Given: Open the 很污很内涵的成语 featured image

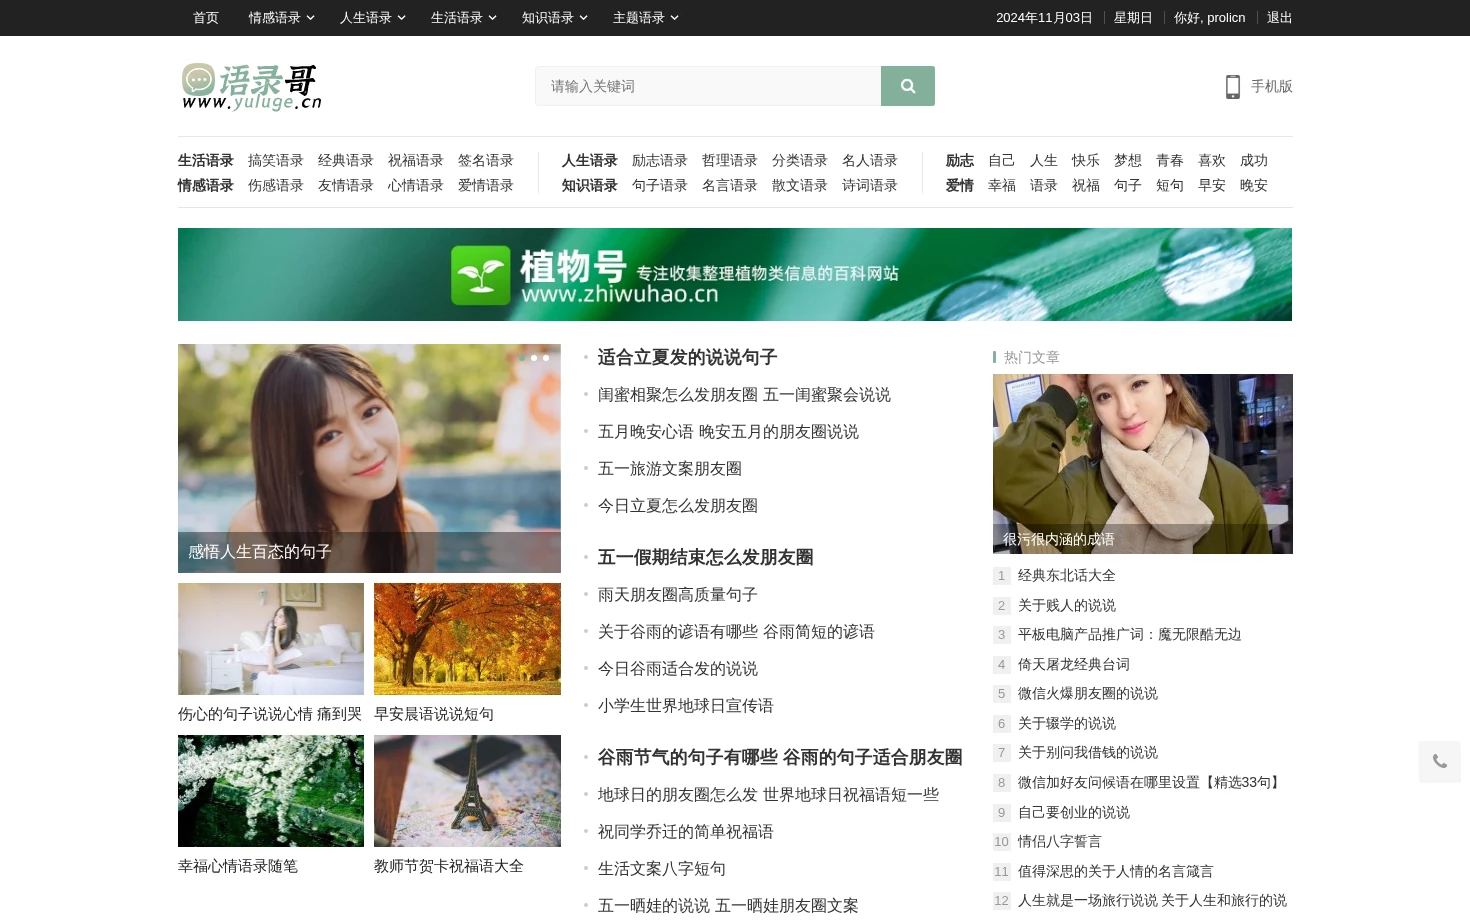Looking at the screenshot, I should (x=1143, y=464).
